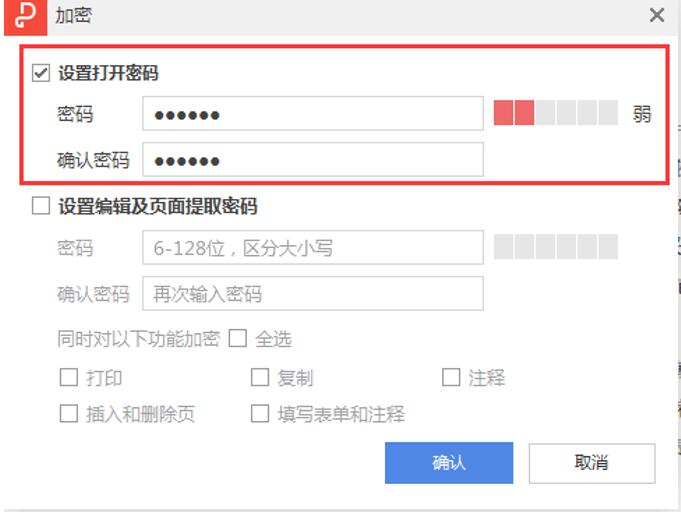Viewport: 681px width, 512px height.
Task: Click the open password 密码 field
Action: click(313, 113)
